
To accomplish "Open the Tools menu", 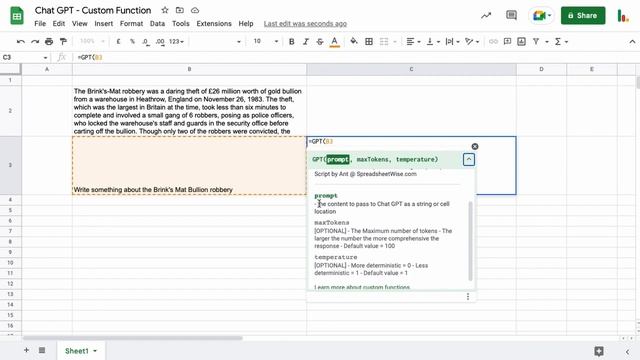I will click(x=180, y=24).
